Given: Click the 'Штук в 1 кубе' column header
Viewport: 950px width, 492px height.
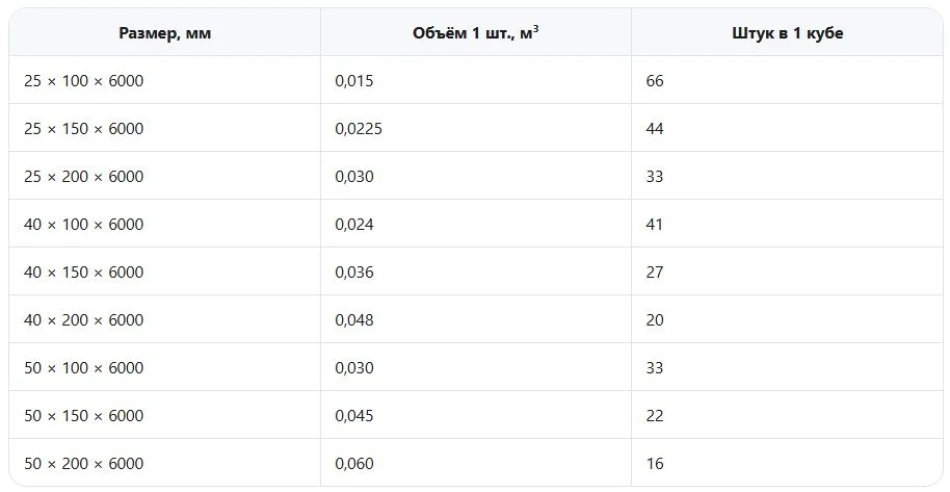Looking at the screenshot, I should click(x=788, y=33).
